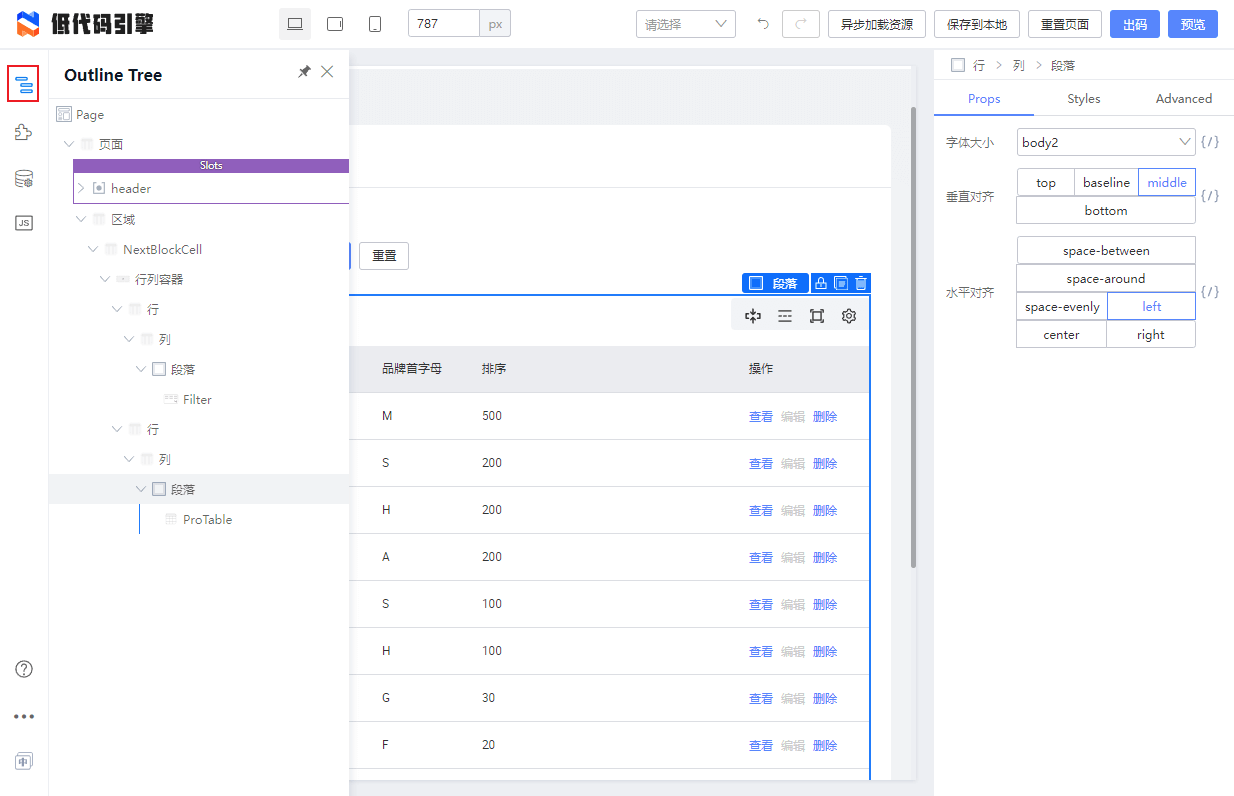Open the data source panel icon
The image size is (1234, 796).
pyautogui.click(x=24, y=179)
